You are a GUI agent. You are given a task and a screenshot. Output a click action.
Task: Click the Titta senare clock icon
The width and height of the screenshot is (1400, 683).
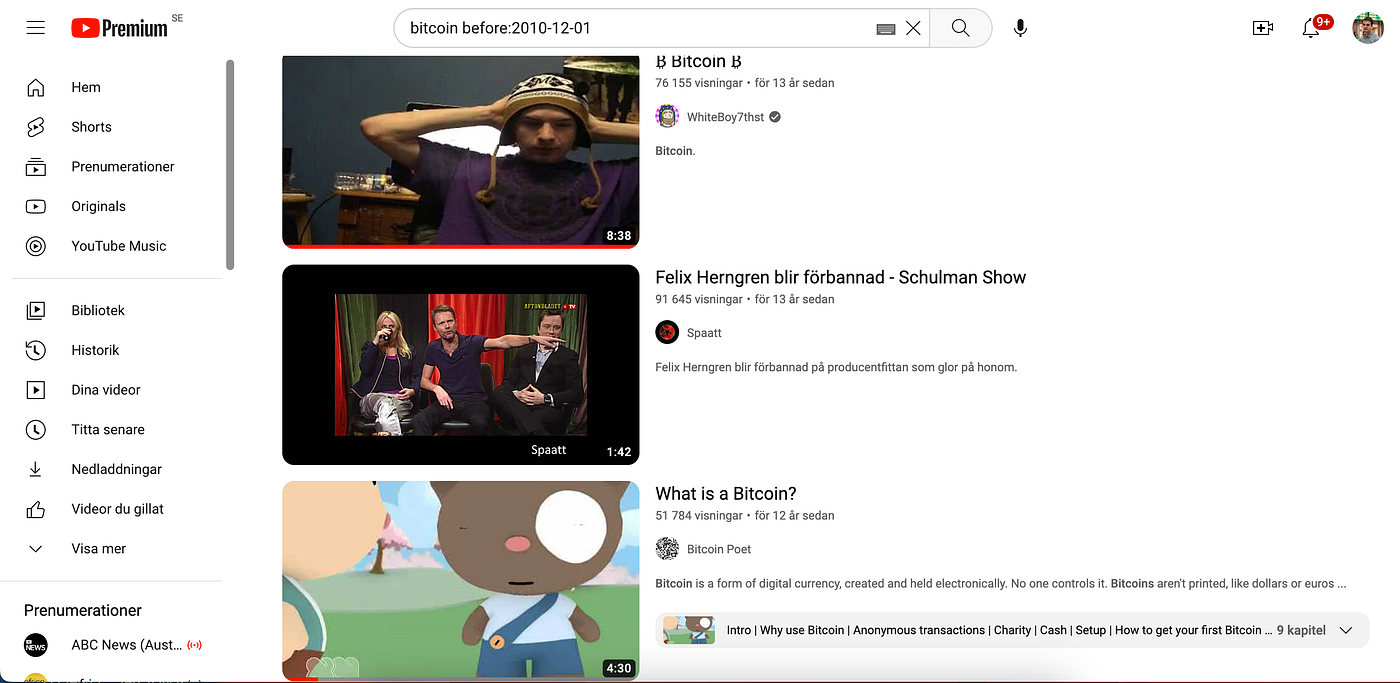pos(36,429)
